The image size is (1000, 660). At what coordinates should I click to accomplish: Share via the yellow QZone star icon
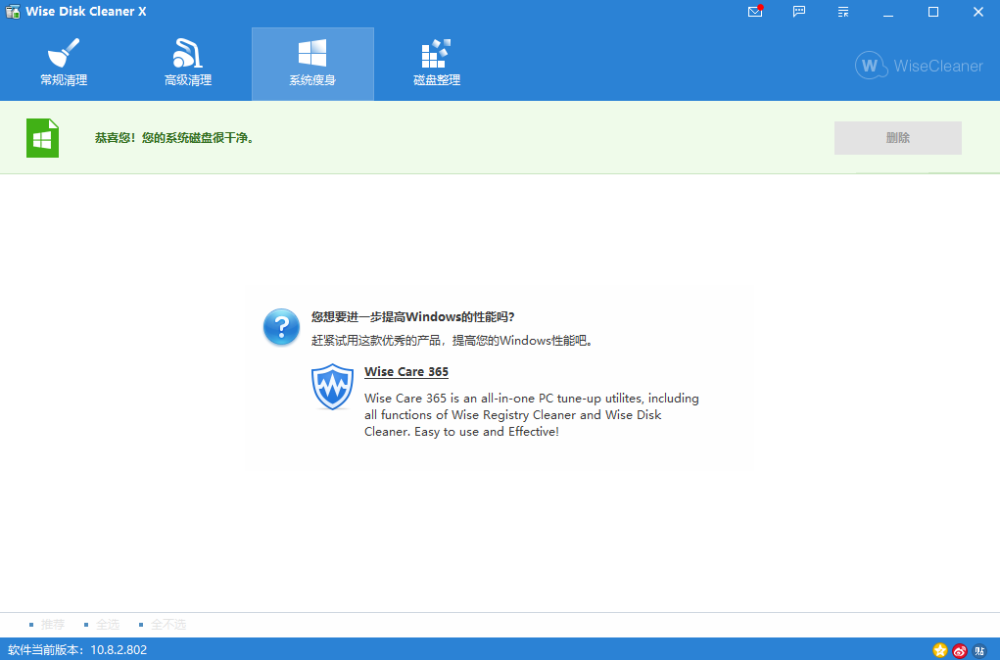(940, 650)
